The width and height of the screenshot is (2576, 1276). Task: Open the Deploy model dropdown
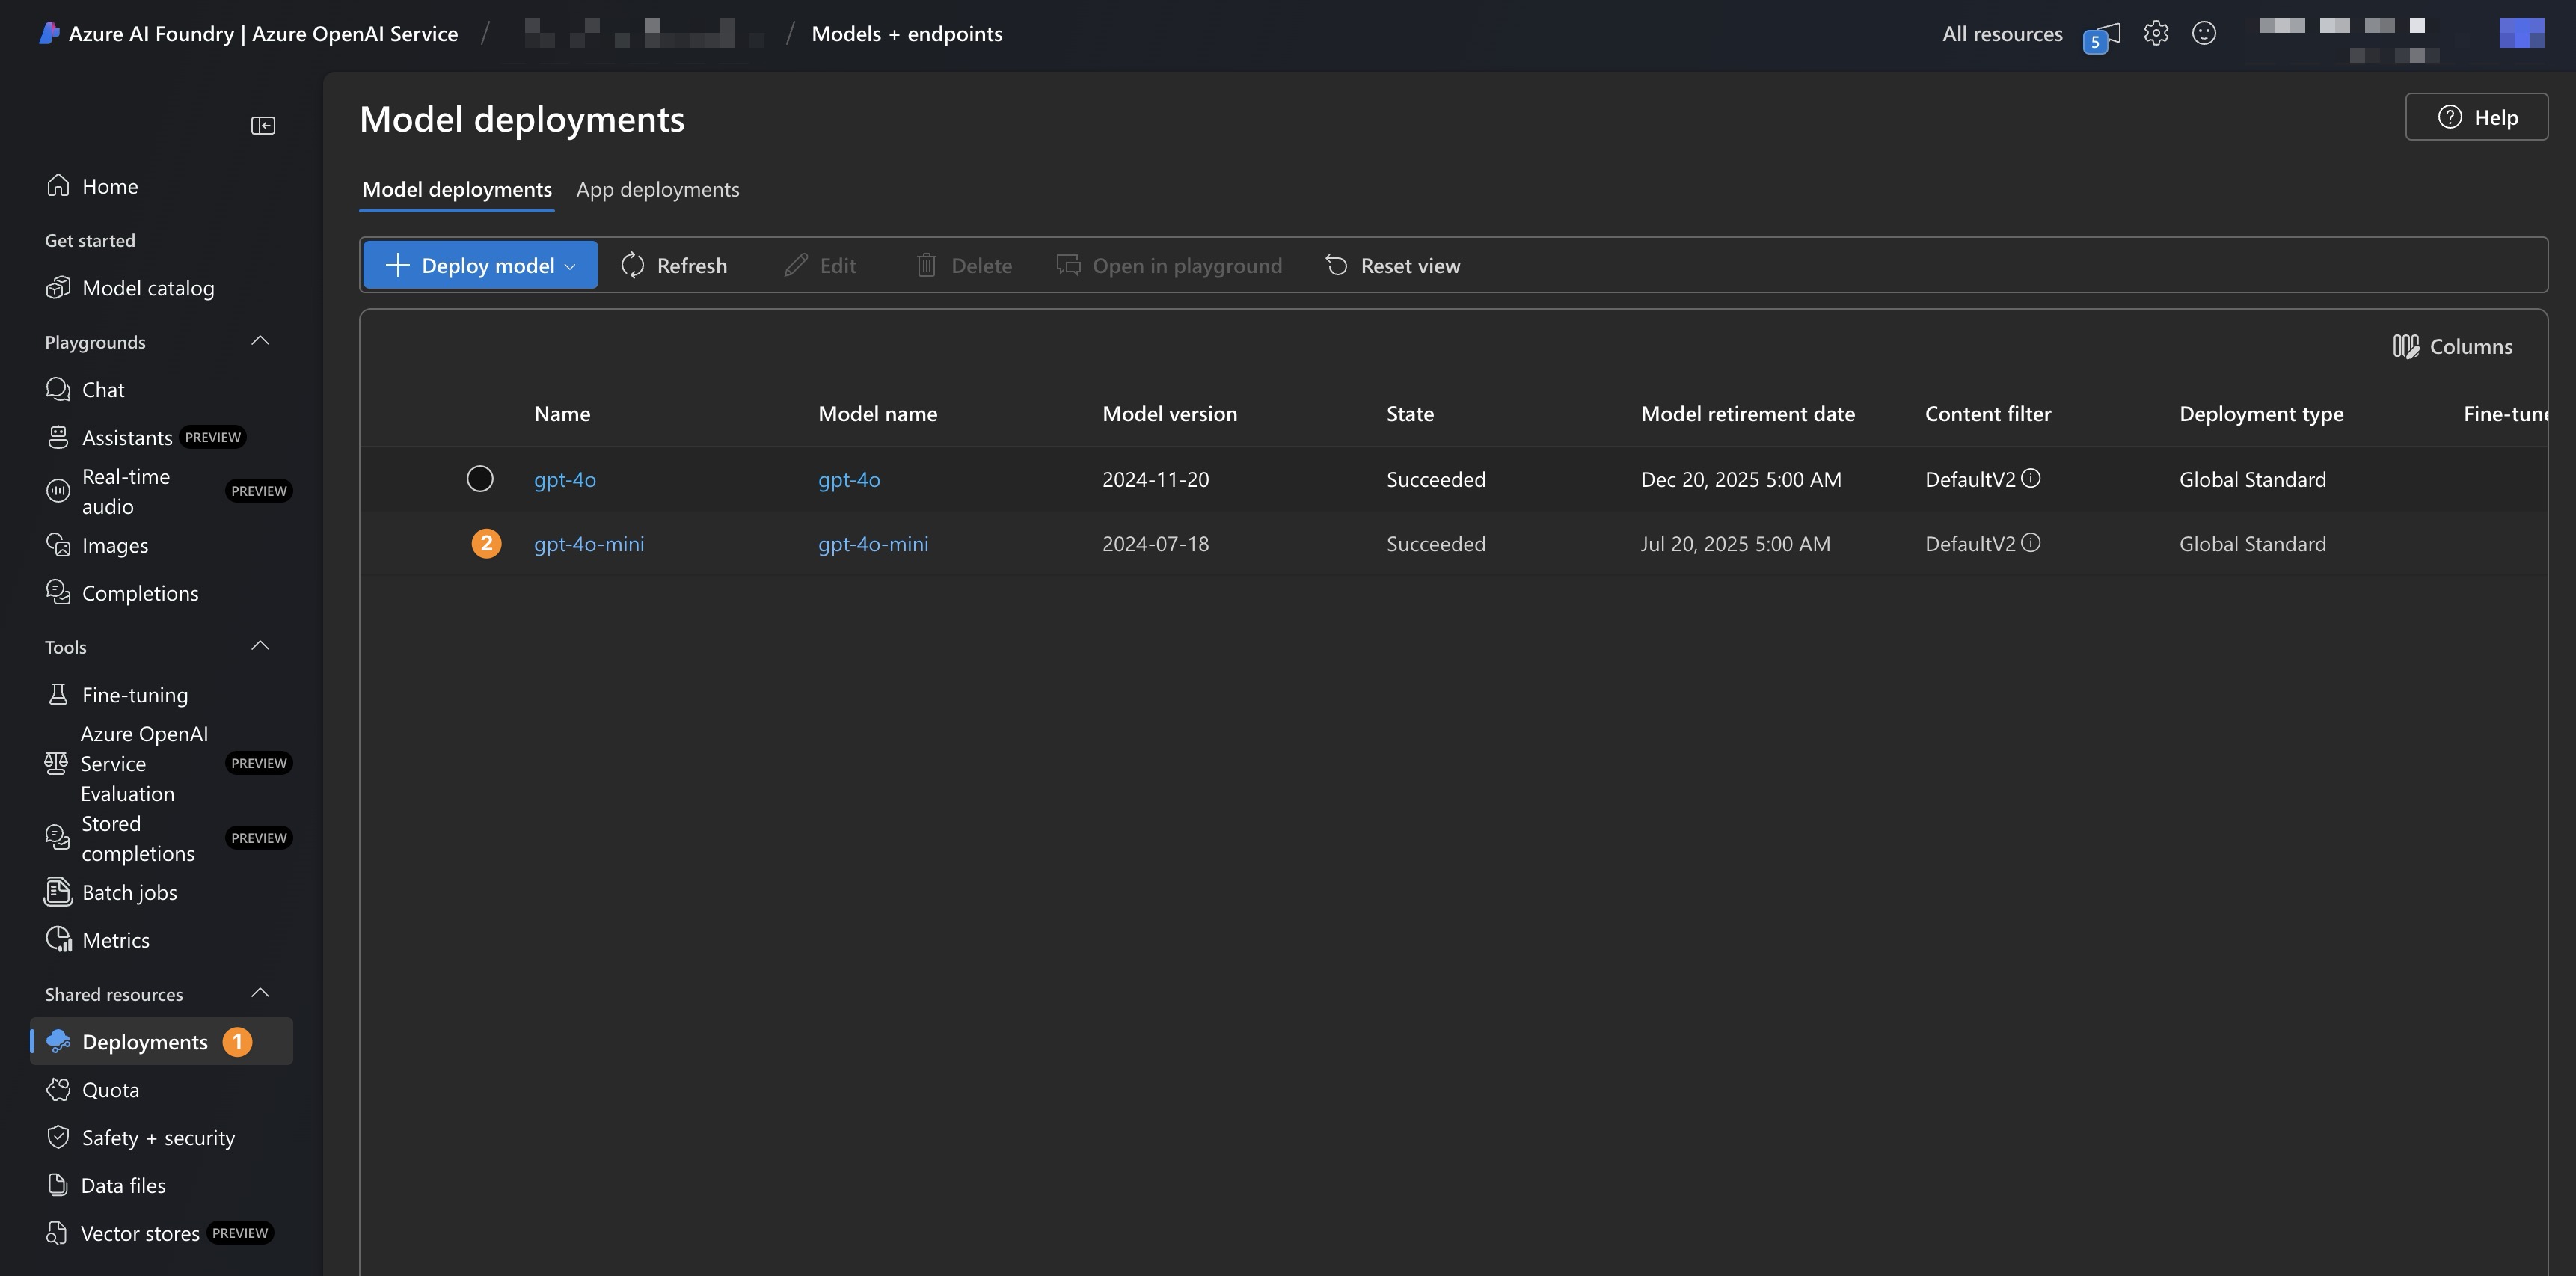(x=481, y=265)
